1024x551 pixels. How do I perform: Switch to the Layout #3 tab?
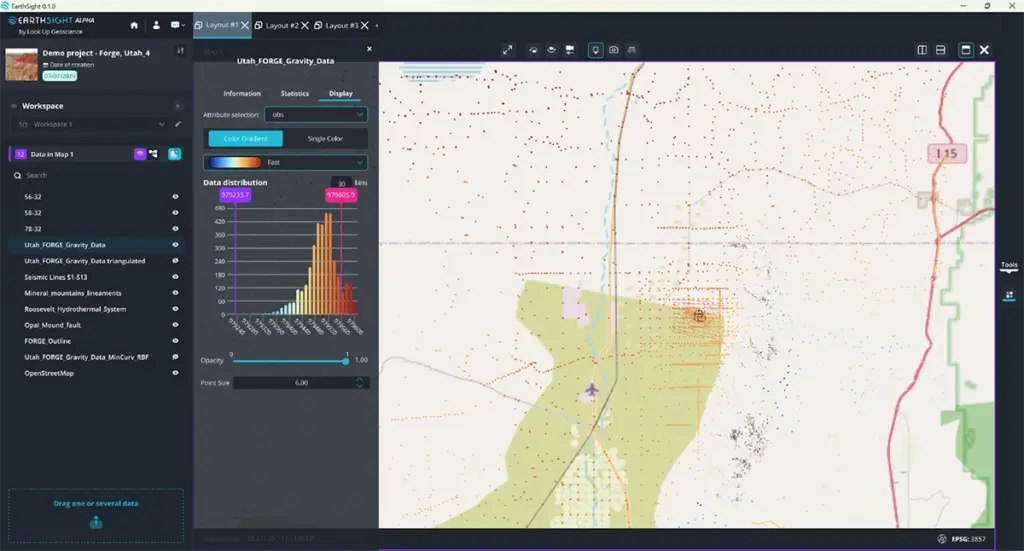(x=342, y=25)
